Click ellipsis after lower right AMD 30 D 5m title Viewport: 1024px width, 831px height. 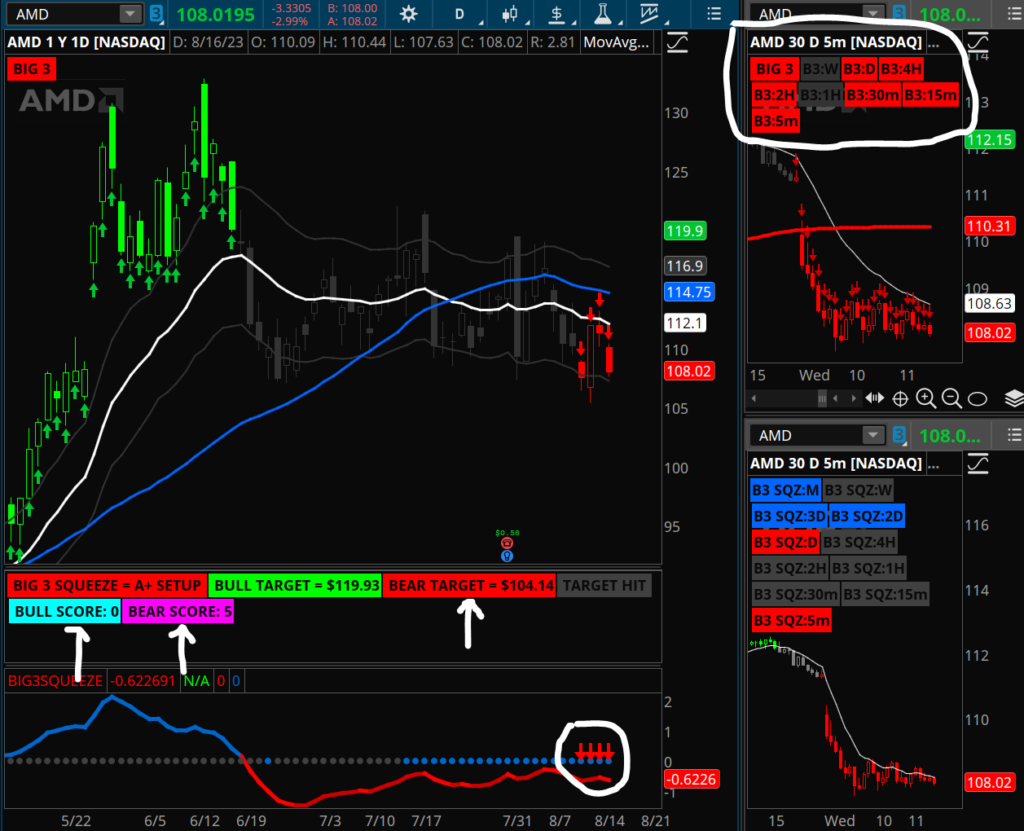(933, 464)
